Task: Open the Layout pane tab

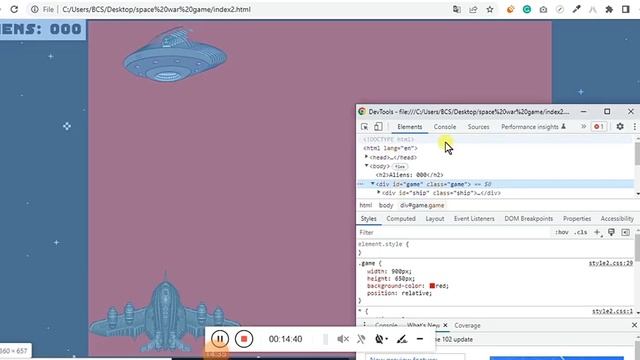Action: (x=435, y=219)
